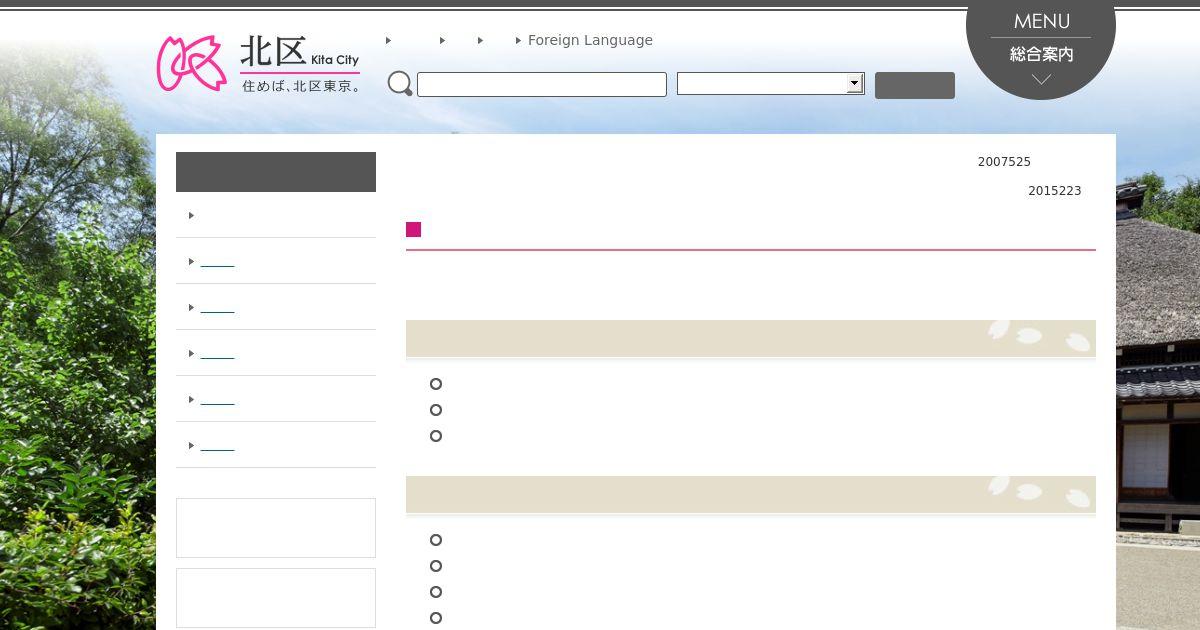Focus the site search text field
Screen dimensions: 1200x630
pos(541,85)
